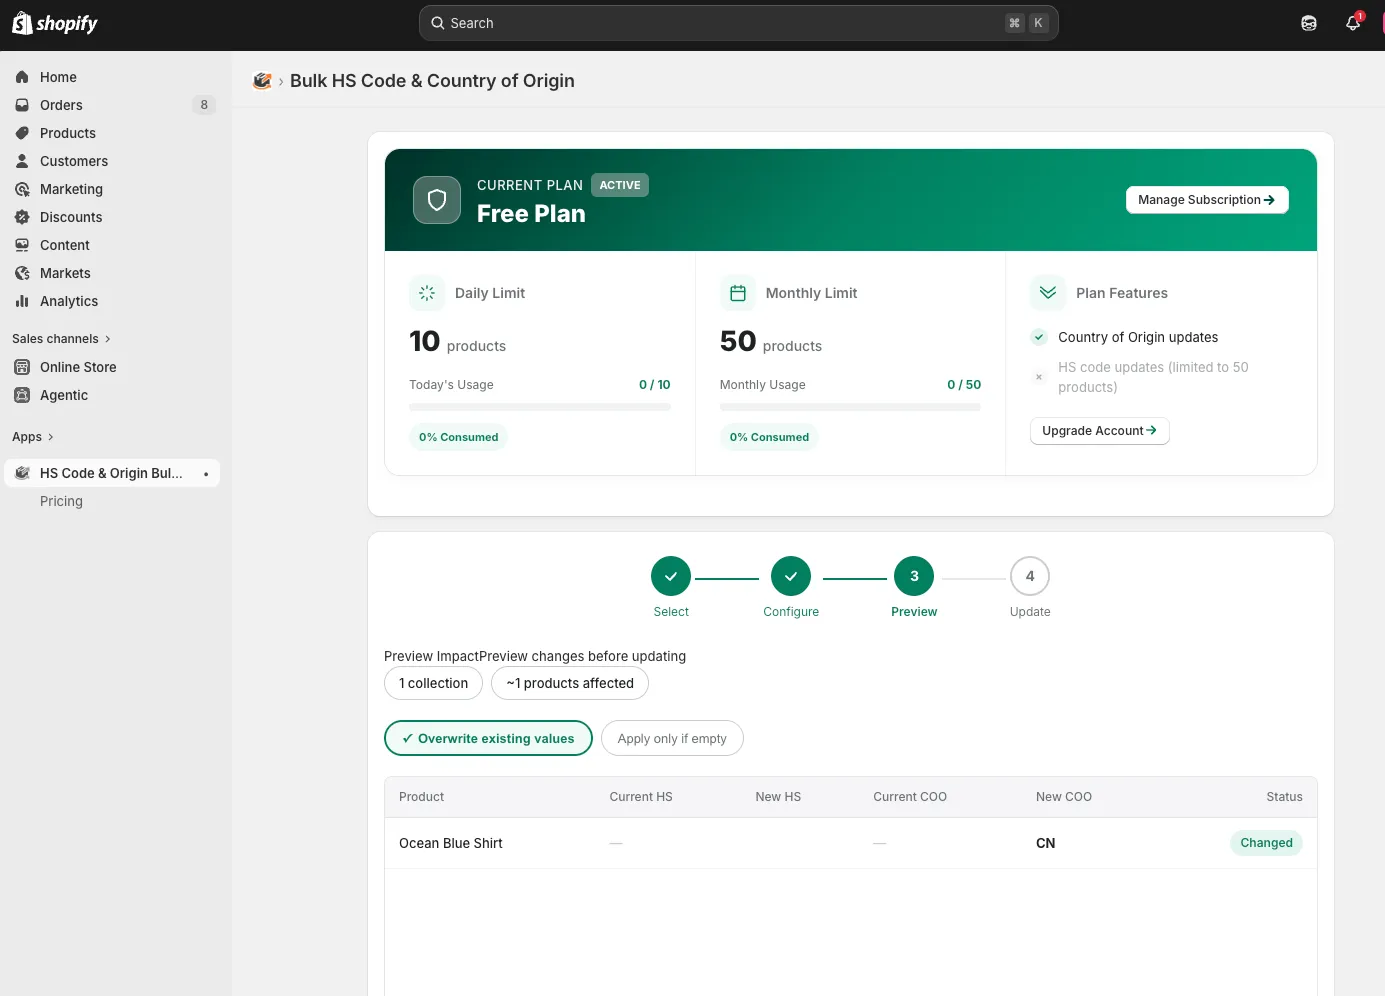Jump to the Update step 4
Viewport: 1385px width, 996px height.
(x=1030, y=576)
